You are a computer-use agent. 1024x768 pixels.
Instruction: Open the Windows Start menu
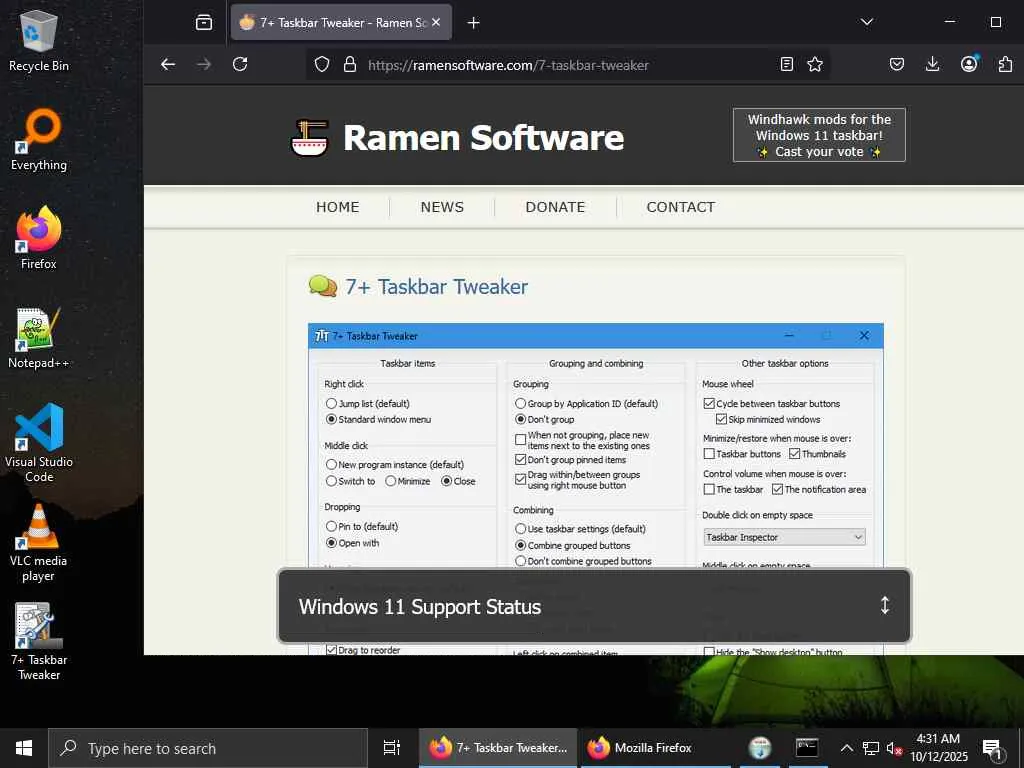(x=24, y=748)
